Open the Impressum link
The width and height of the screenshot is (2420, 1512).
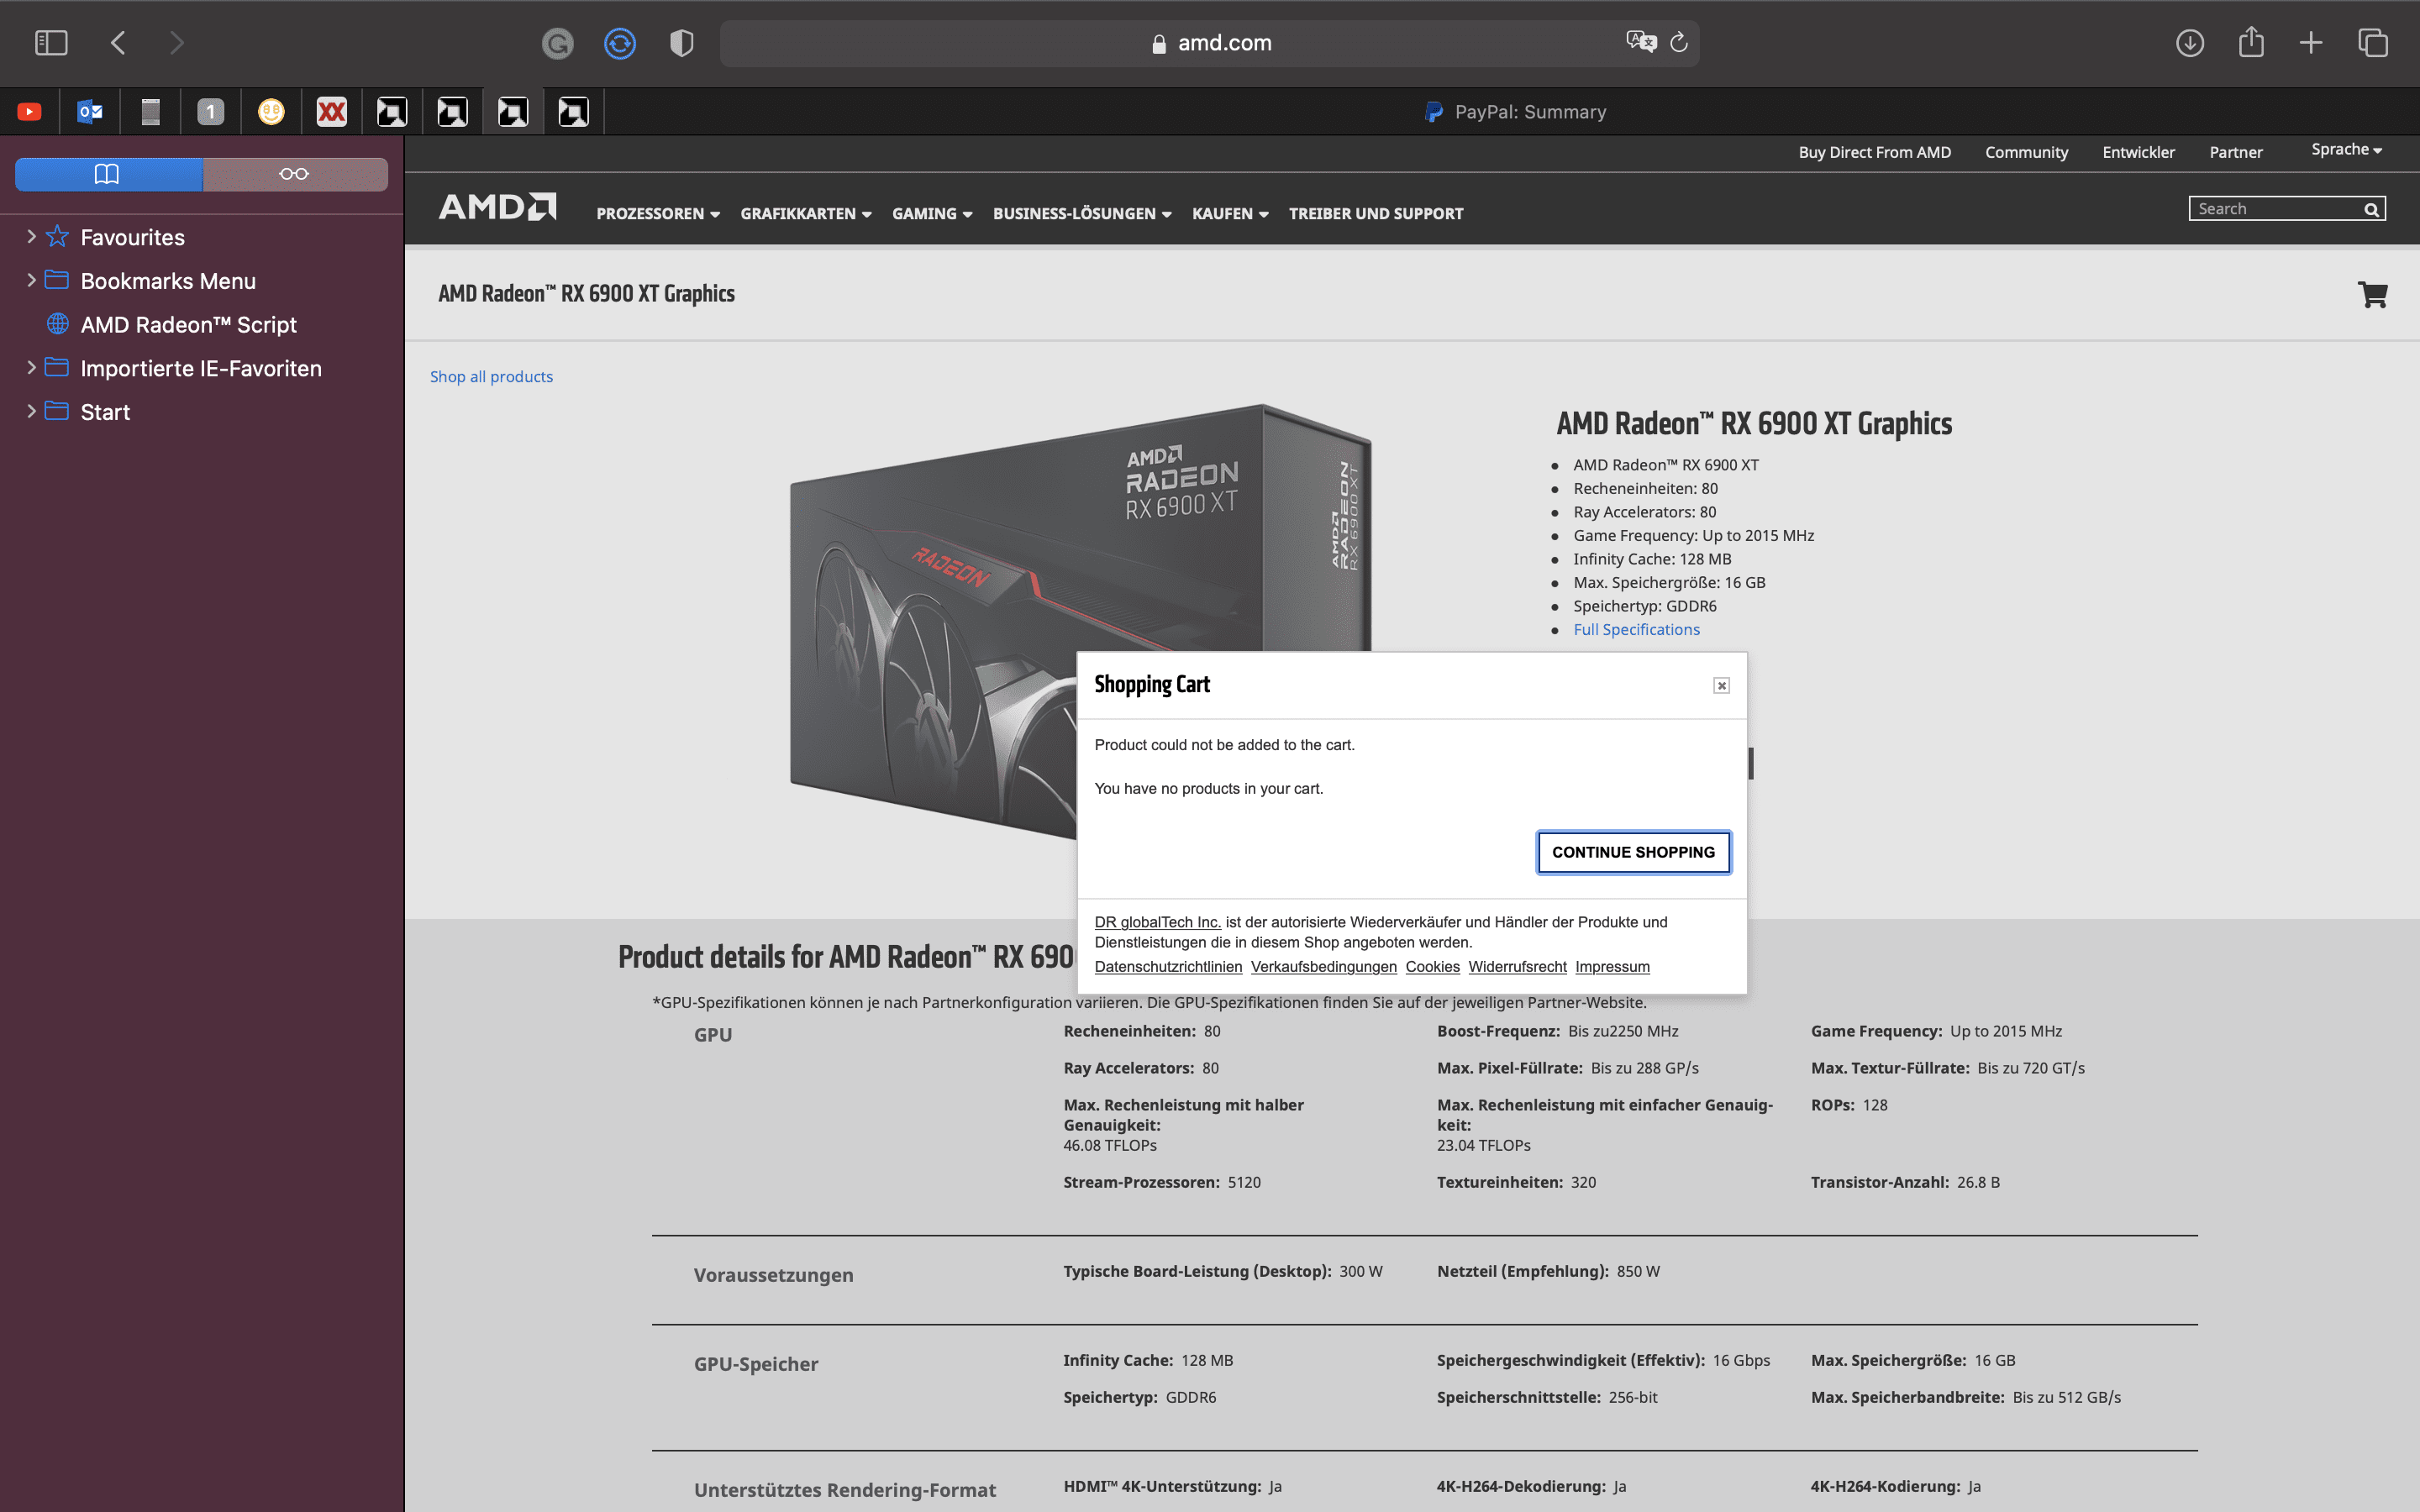(x=1612, y=966)
